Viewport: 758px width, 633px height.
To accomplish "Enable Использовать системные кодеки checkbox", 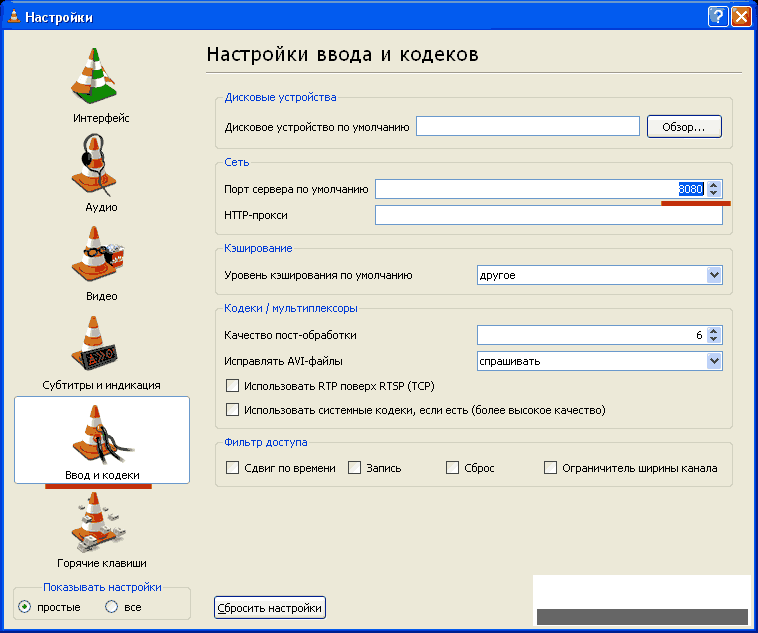I will tap(233, 410).
